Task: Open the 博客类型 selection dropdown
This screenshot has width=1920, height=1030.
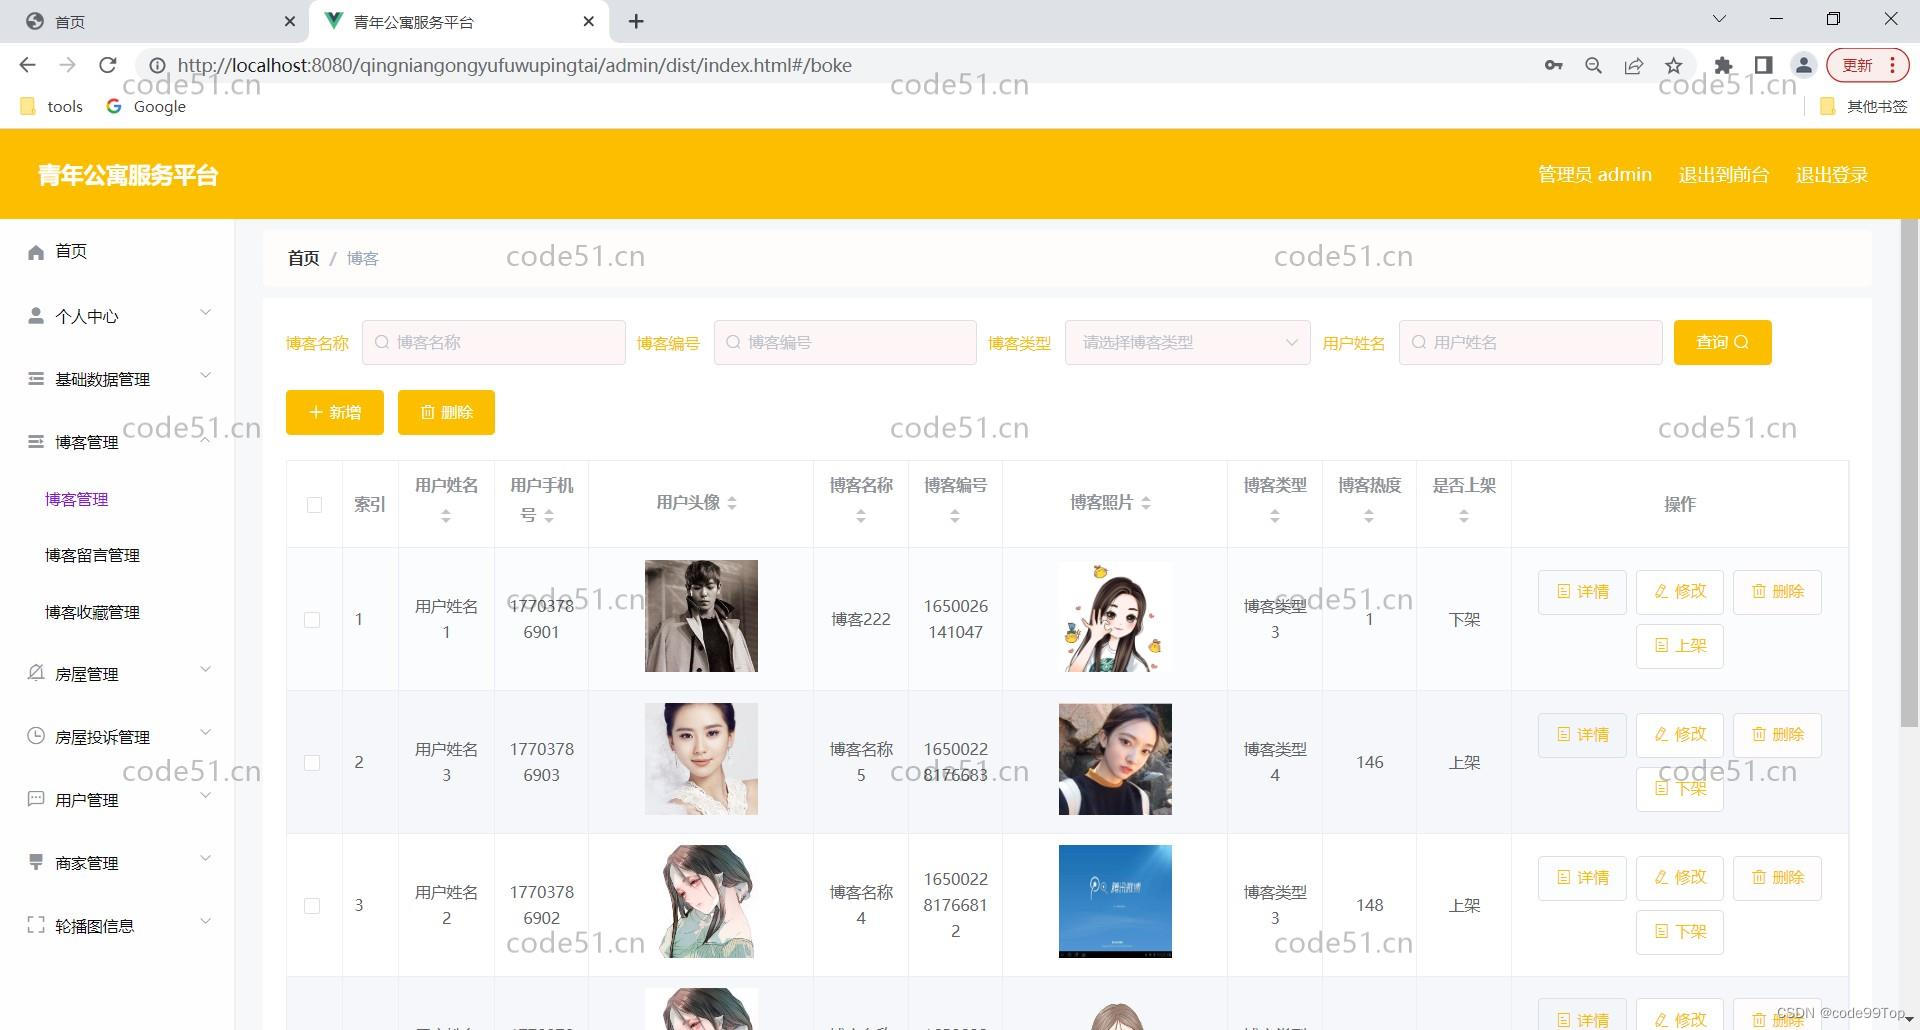Action: (1187, 342)
